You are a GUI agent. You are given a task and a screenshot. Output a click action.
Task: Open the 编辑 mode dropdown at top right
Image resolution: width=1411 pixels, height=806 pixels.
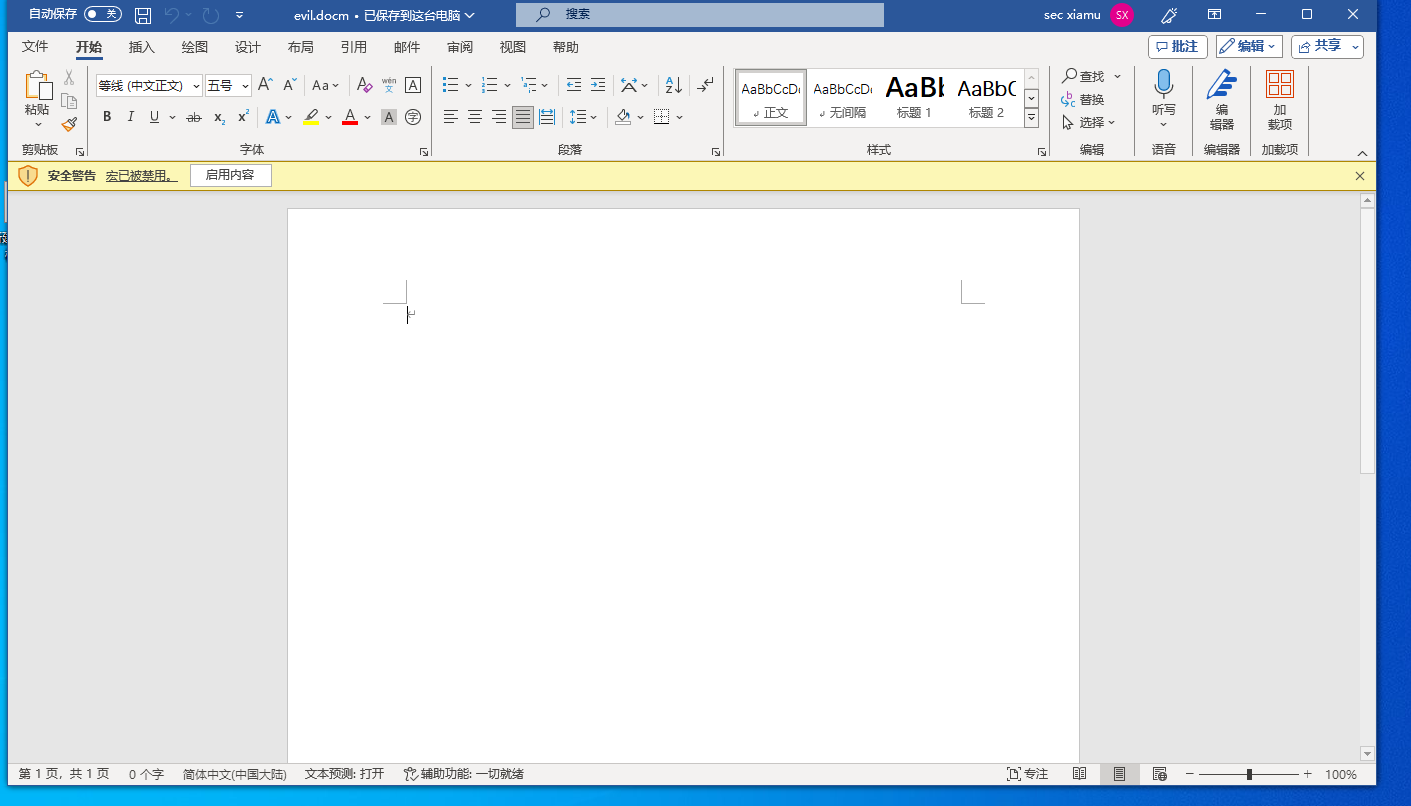pyautogui.click(x=1249, y=46)
